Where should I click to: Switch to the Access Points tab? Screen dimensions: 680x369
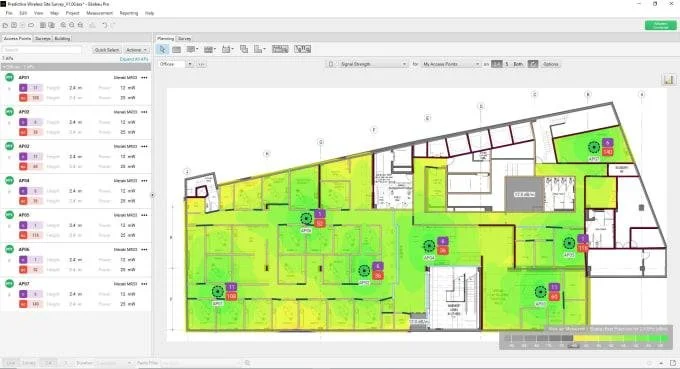(17, 39)
